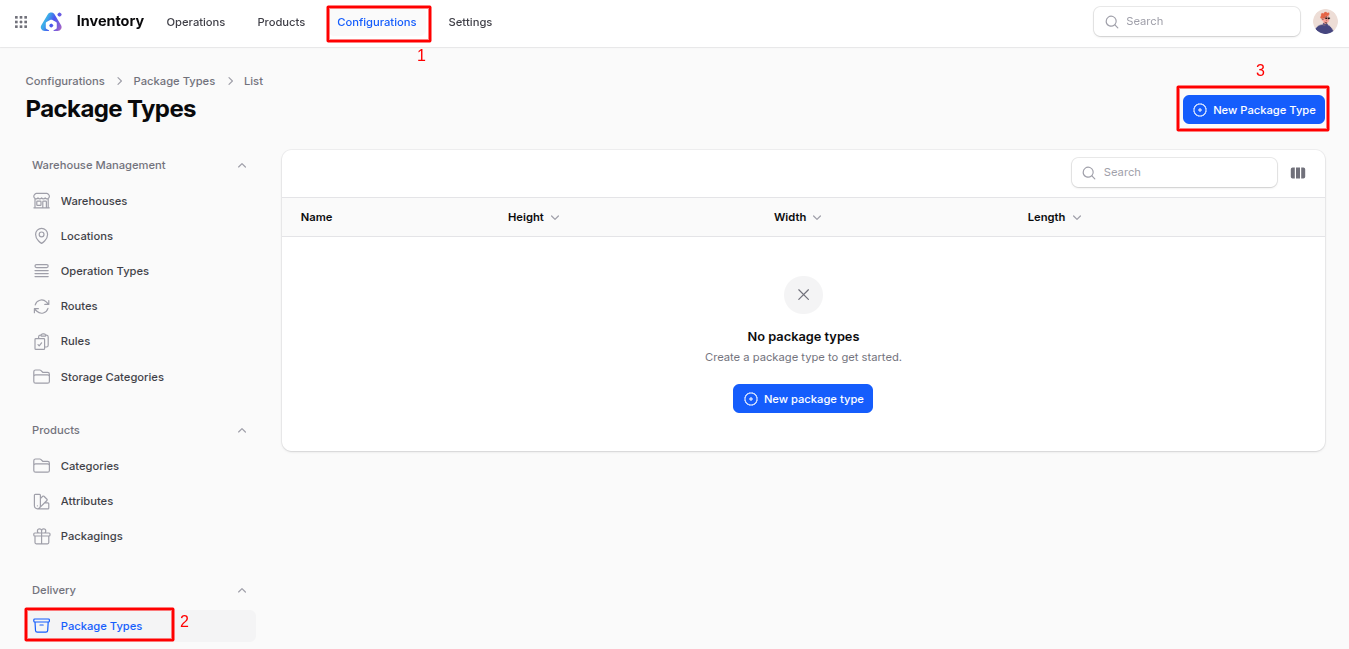Screen dimensions: 1349x649
Task: Open the Settings menu item
Action: tap(470, 21)
